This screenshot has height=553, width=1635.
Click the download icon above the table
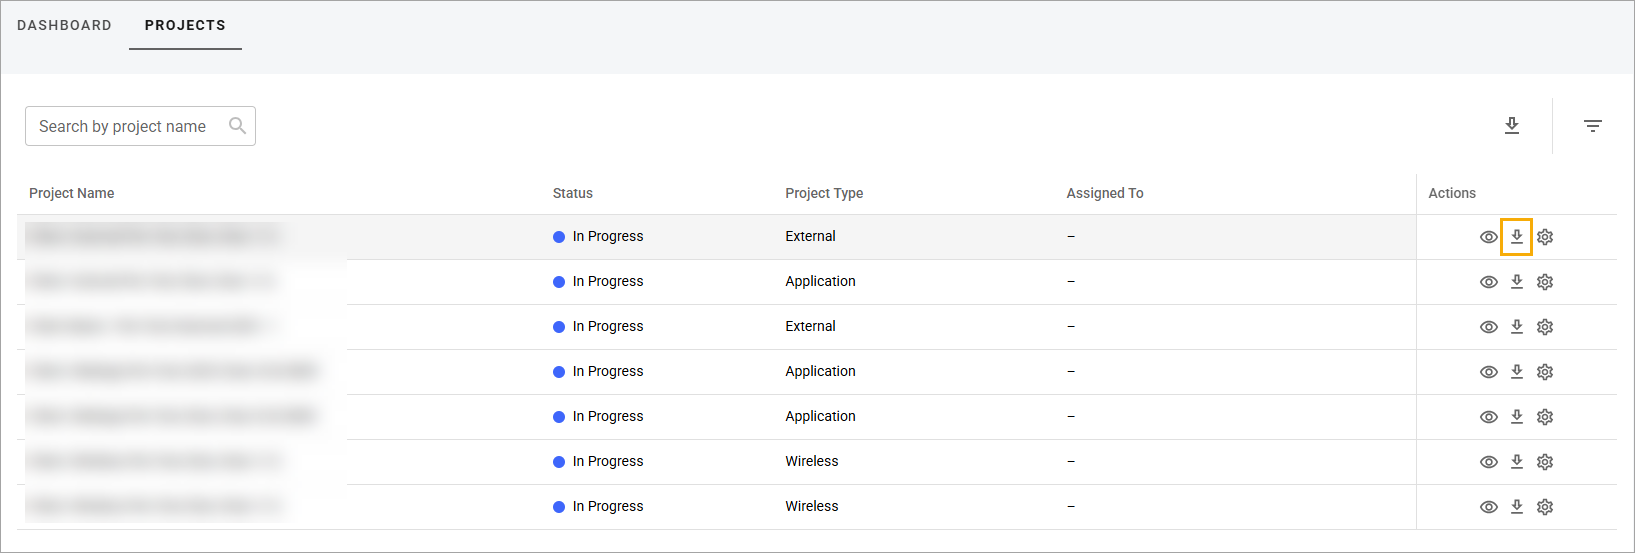tap(1512, 125)
